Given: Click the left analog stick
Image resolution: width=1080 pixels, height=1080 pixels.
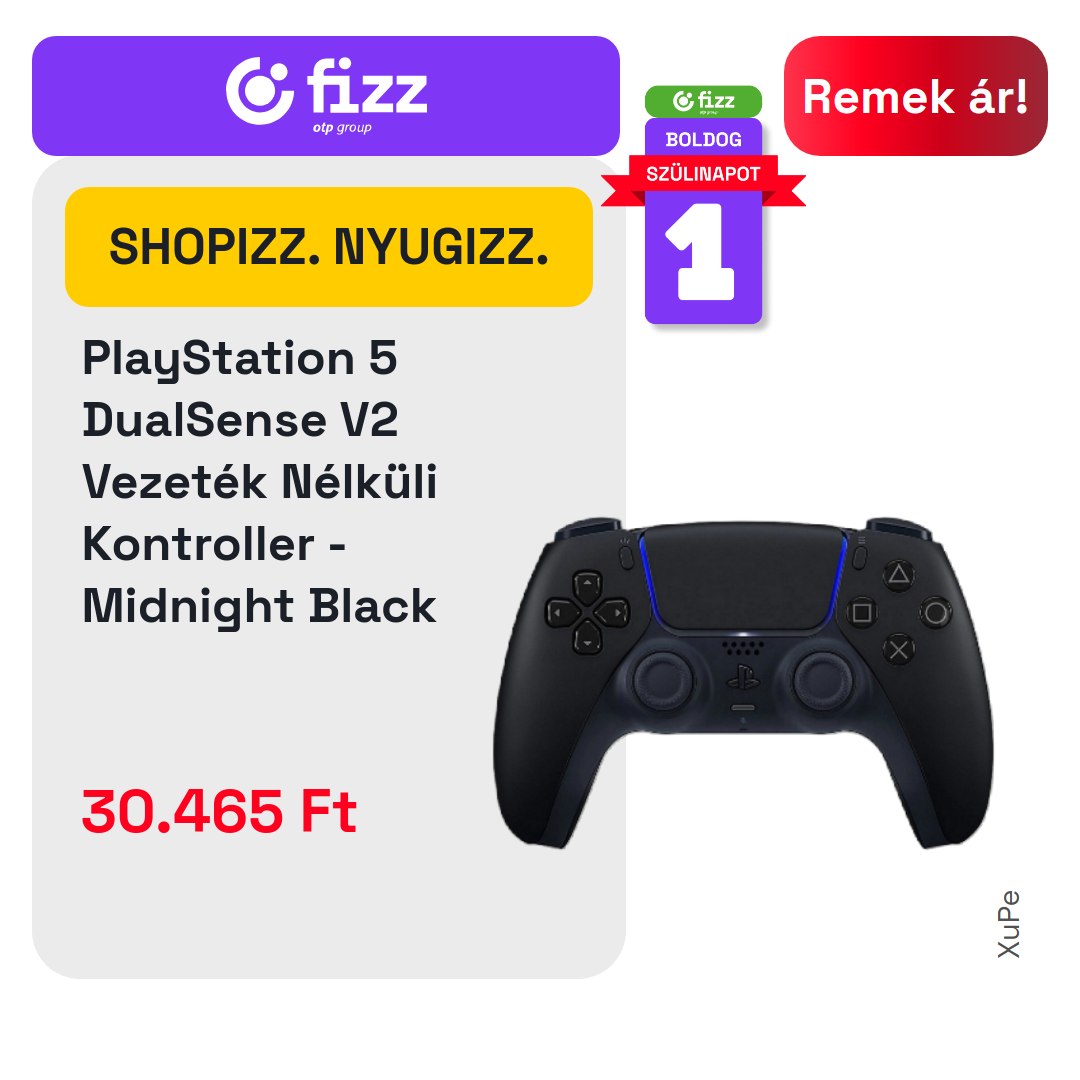Looking at the screenshot, I should [663, 681].
